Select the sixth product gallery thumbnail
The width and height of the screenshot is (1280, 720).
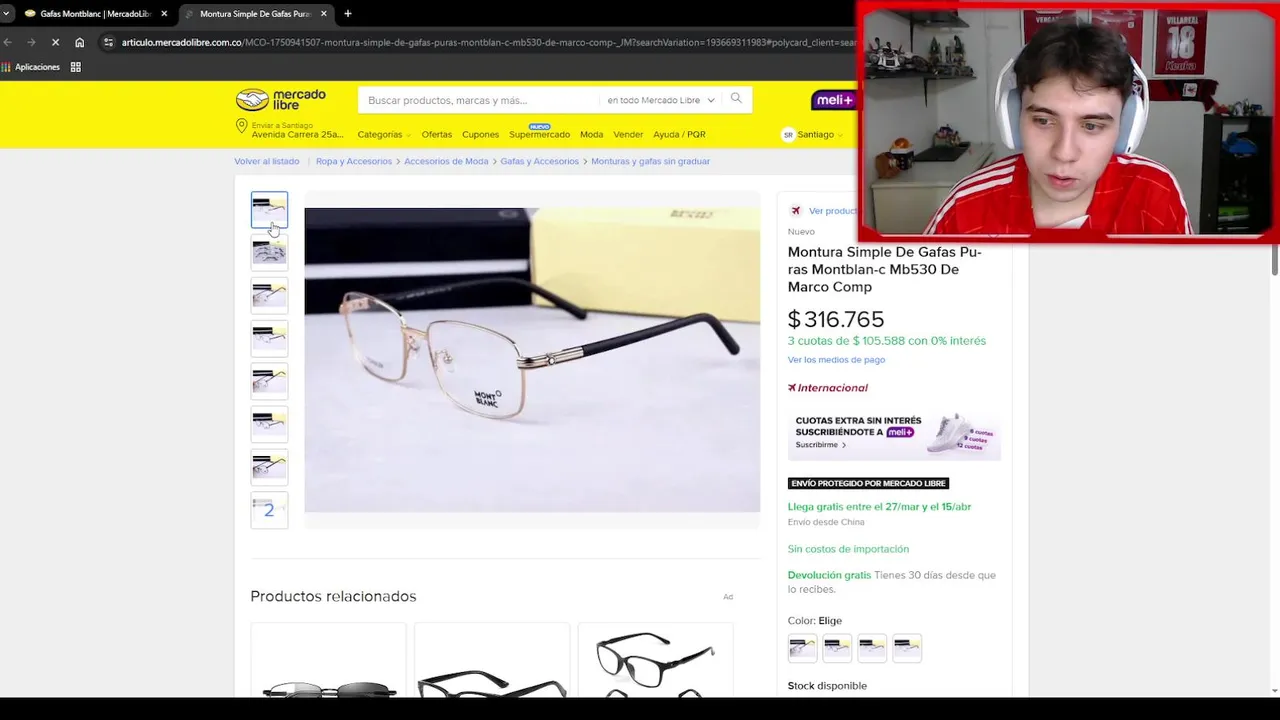point(269,424)
